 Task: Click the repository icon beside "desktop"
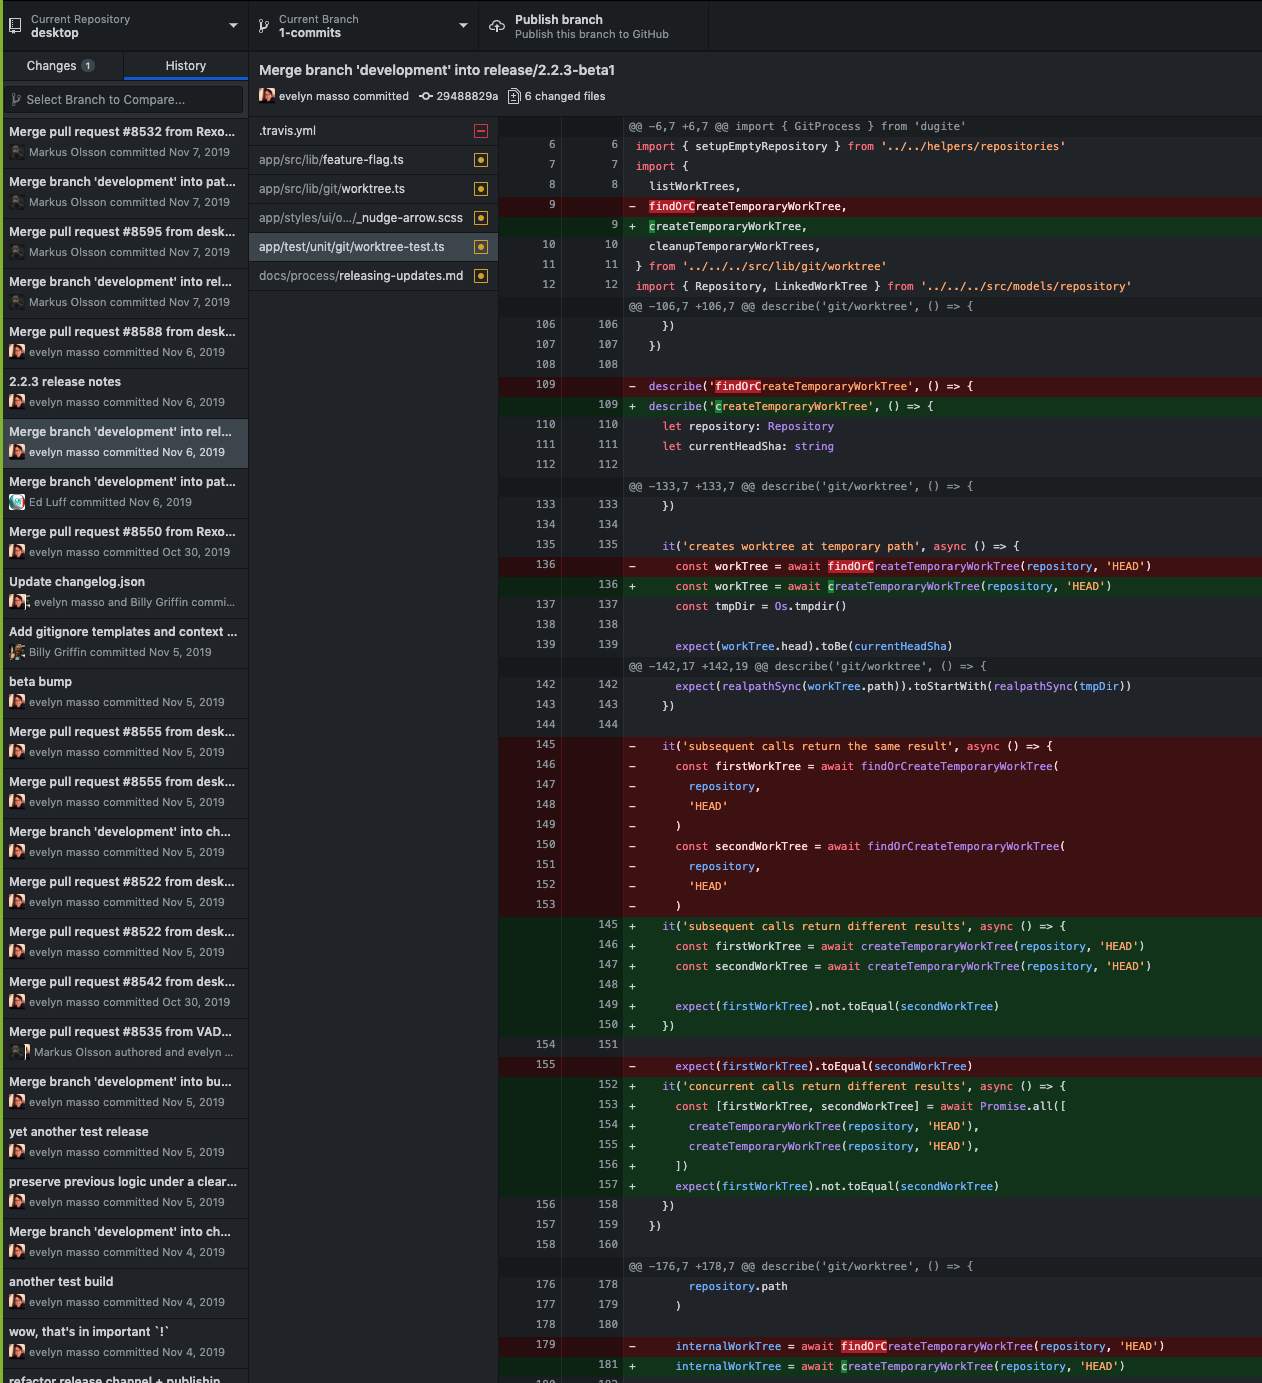tap(15, 24)
